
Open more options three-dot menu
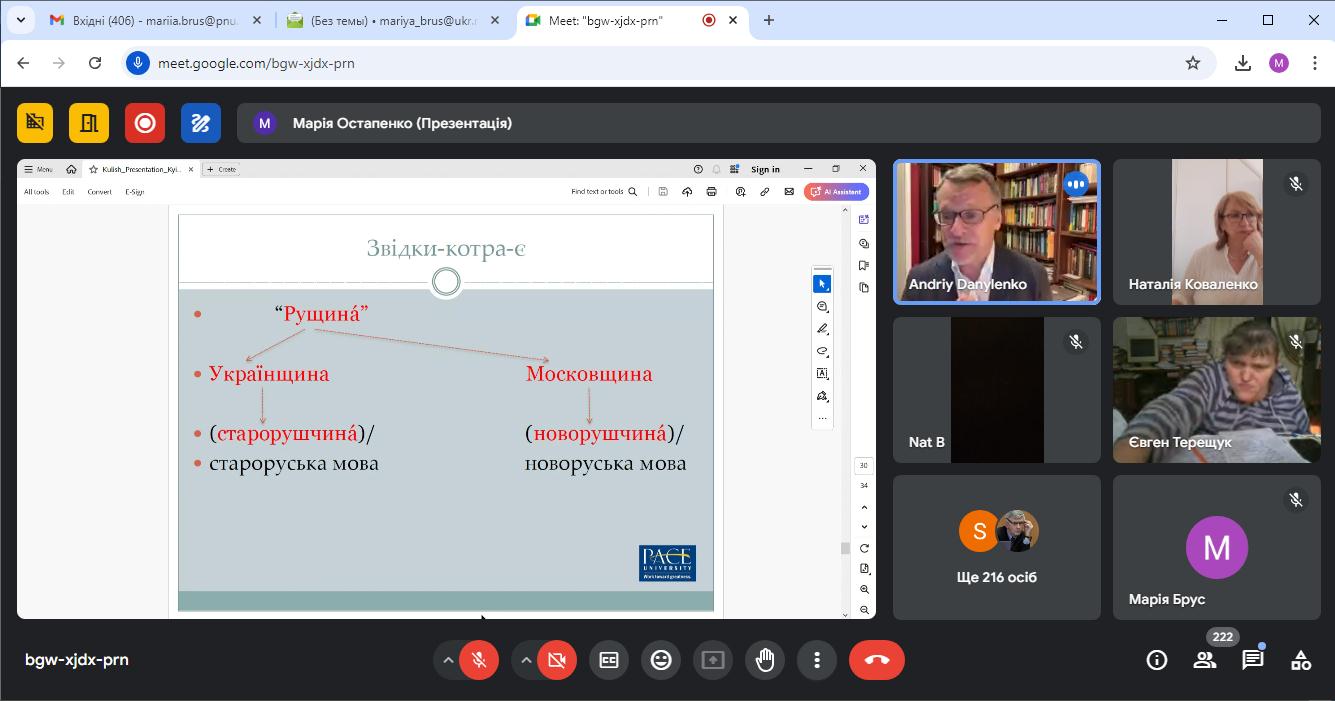(x=817, y=660)
